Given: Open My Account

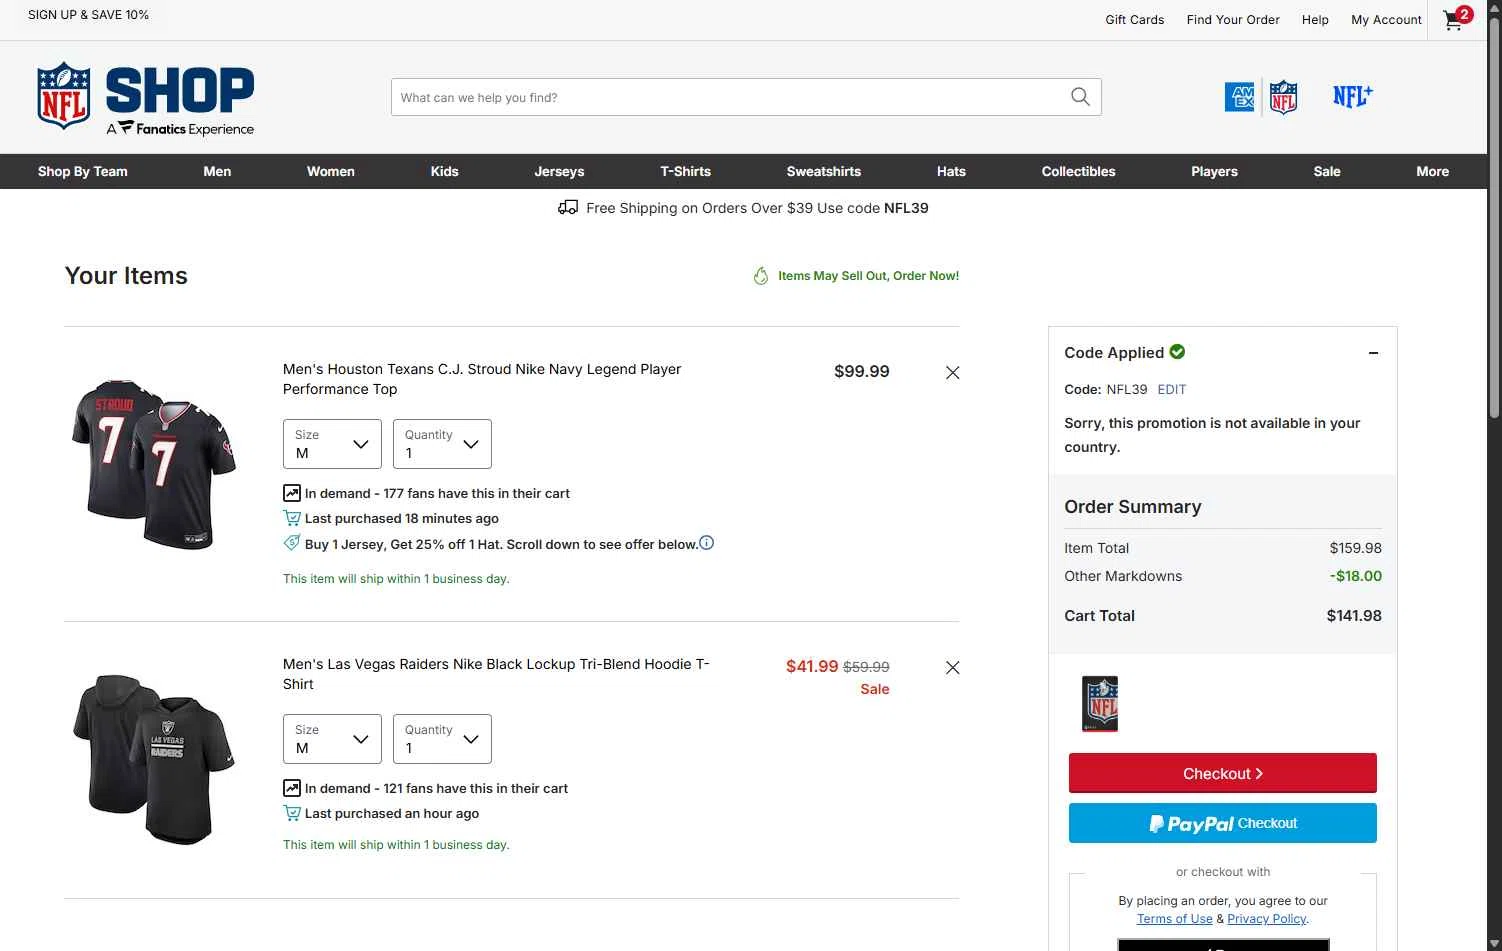Looking at the screenshot, I should point(1386,19).
